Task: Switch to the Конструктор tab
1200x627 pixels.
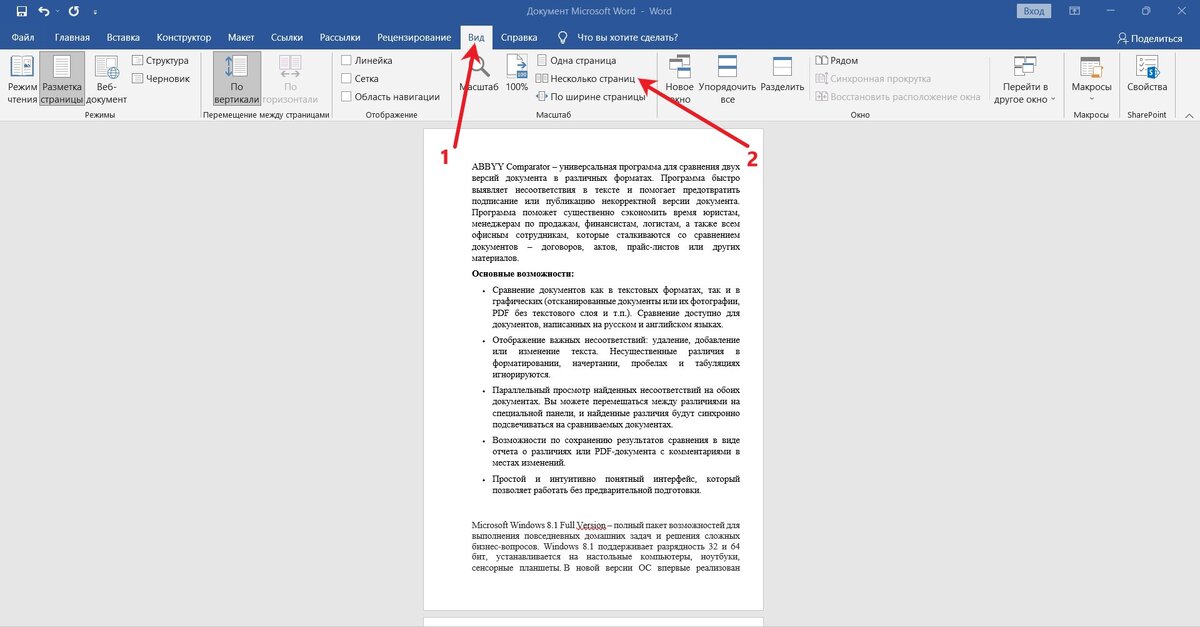Action: (x=182, y=37)
